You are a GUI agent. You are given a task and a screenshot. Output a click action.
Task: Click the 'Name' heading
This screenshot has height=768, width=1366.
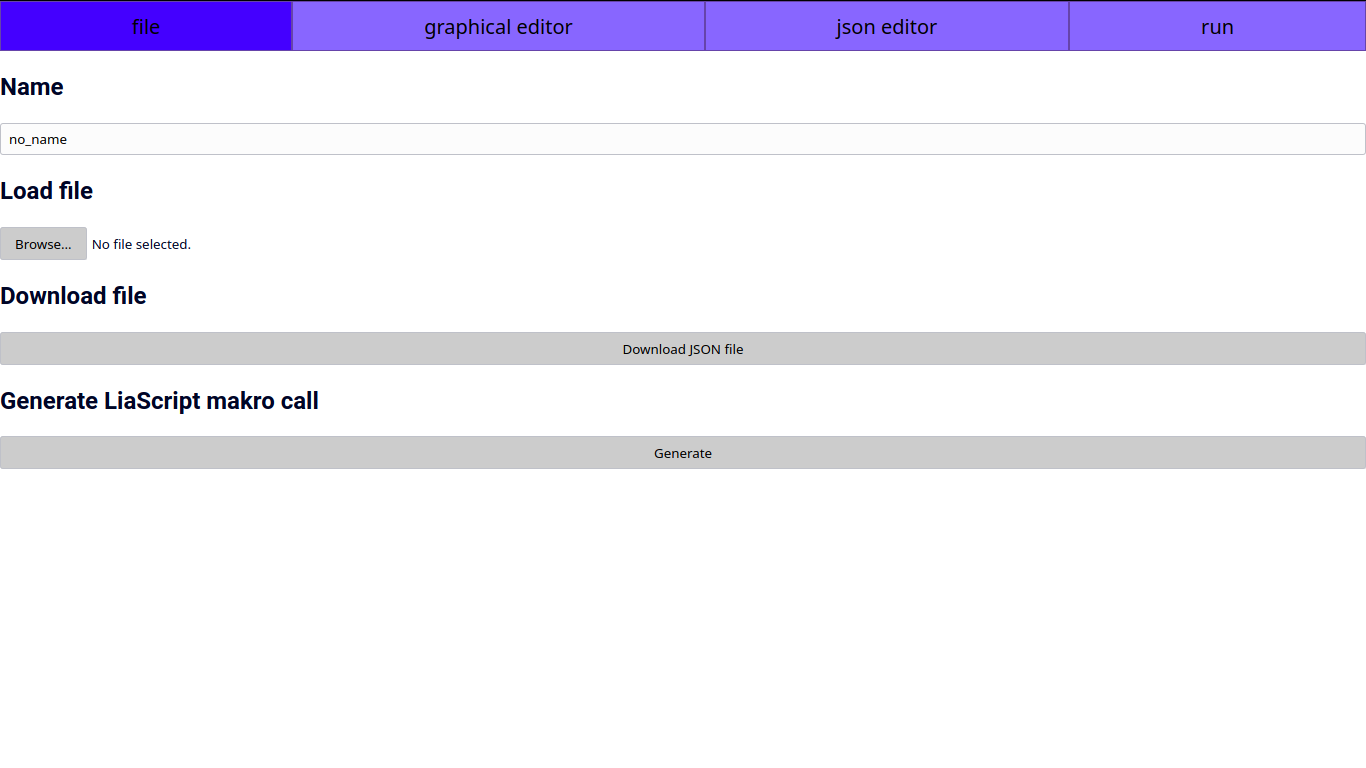pyautogui.click(x=32, y=87)
